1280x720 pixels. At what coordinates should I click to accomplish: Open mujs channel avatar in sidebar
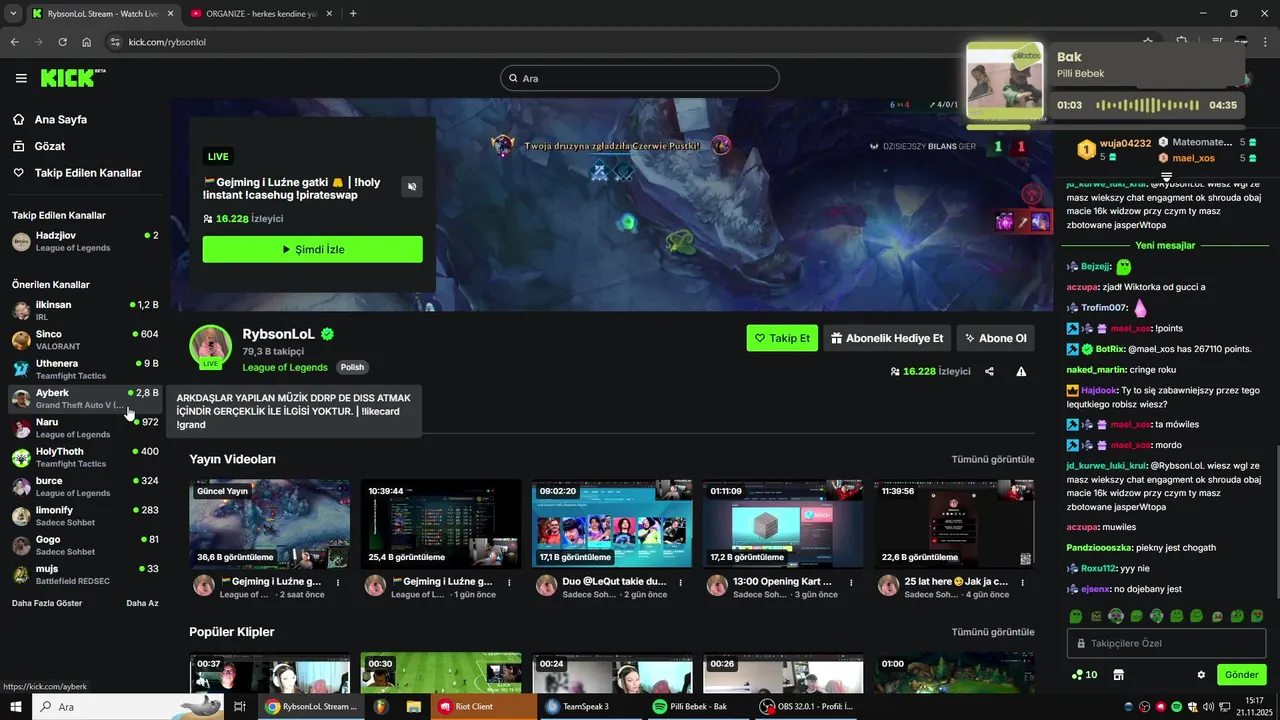point(21,575)
